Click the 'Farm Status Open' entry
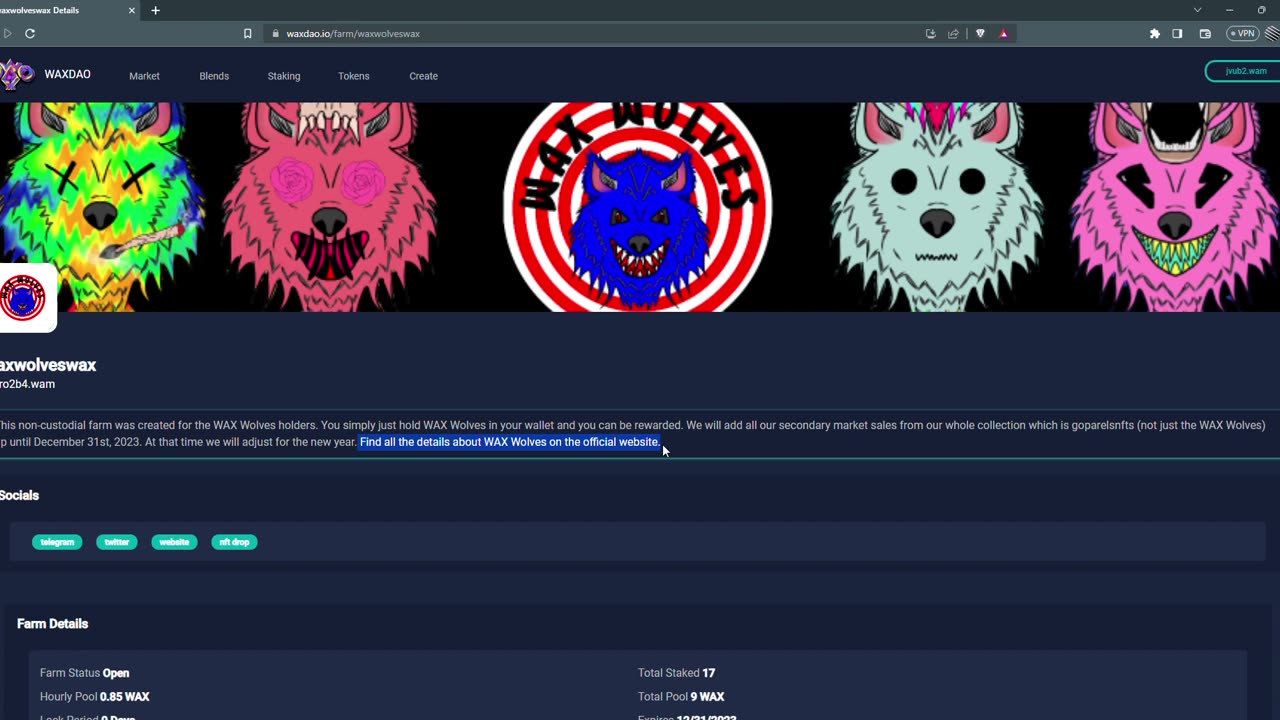Image resolution: width=1280 pixels, height=720 pixels. pyautogui.click(x=85, y=673)
